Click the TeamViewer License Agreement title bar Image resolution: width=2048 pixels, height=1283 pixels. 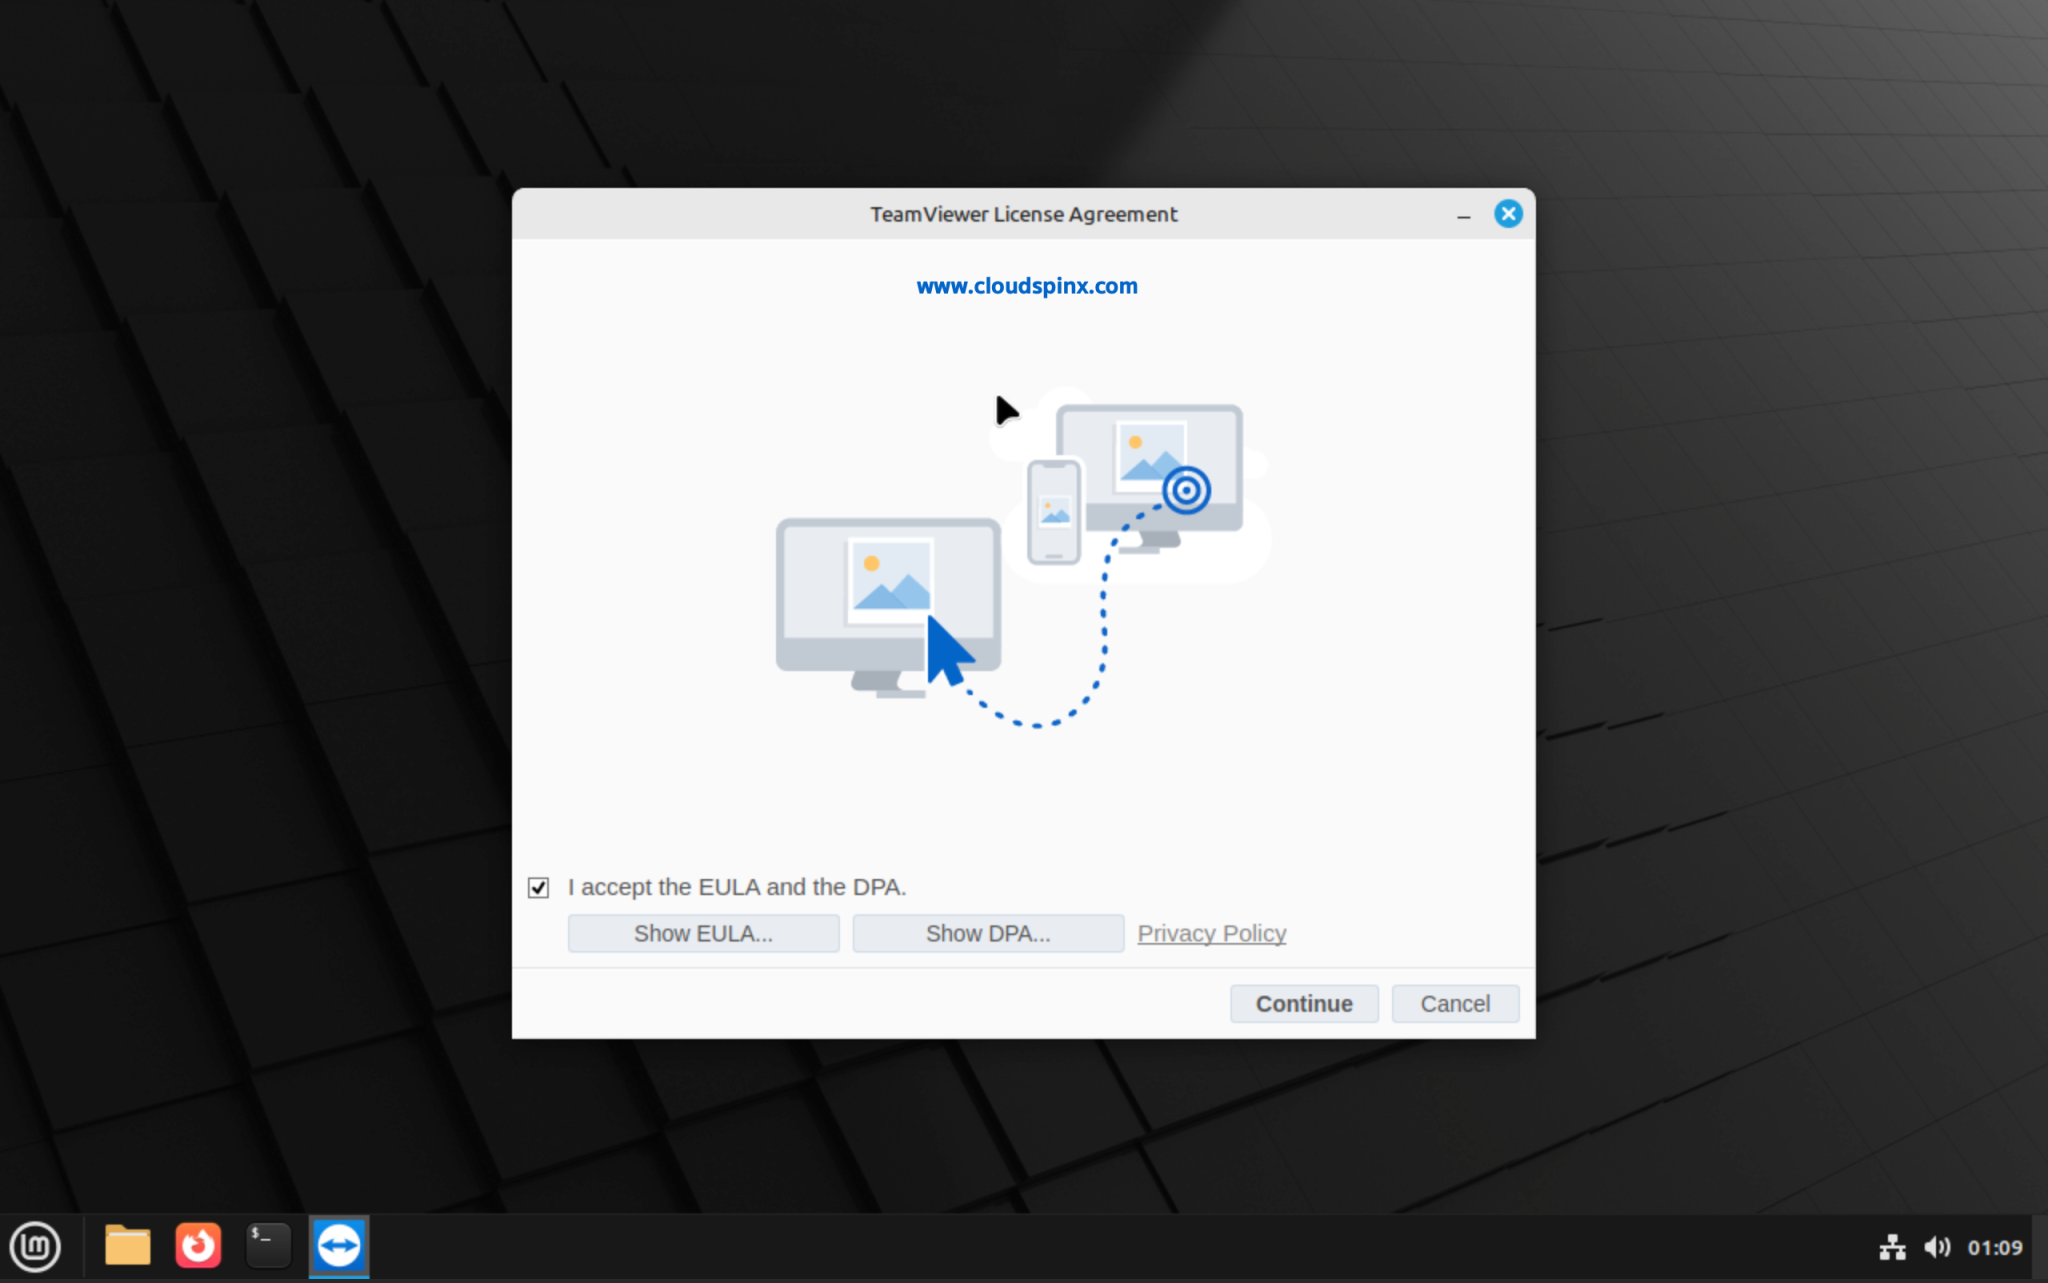pos(1022,214)
